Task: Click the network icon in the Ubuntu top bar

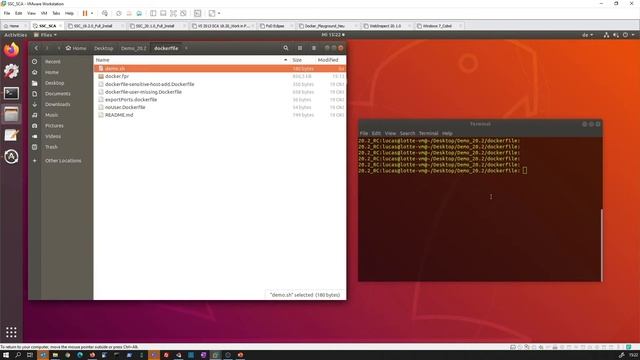Action: (607, 35)
